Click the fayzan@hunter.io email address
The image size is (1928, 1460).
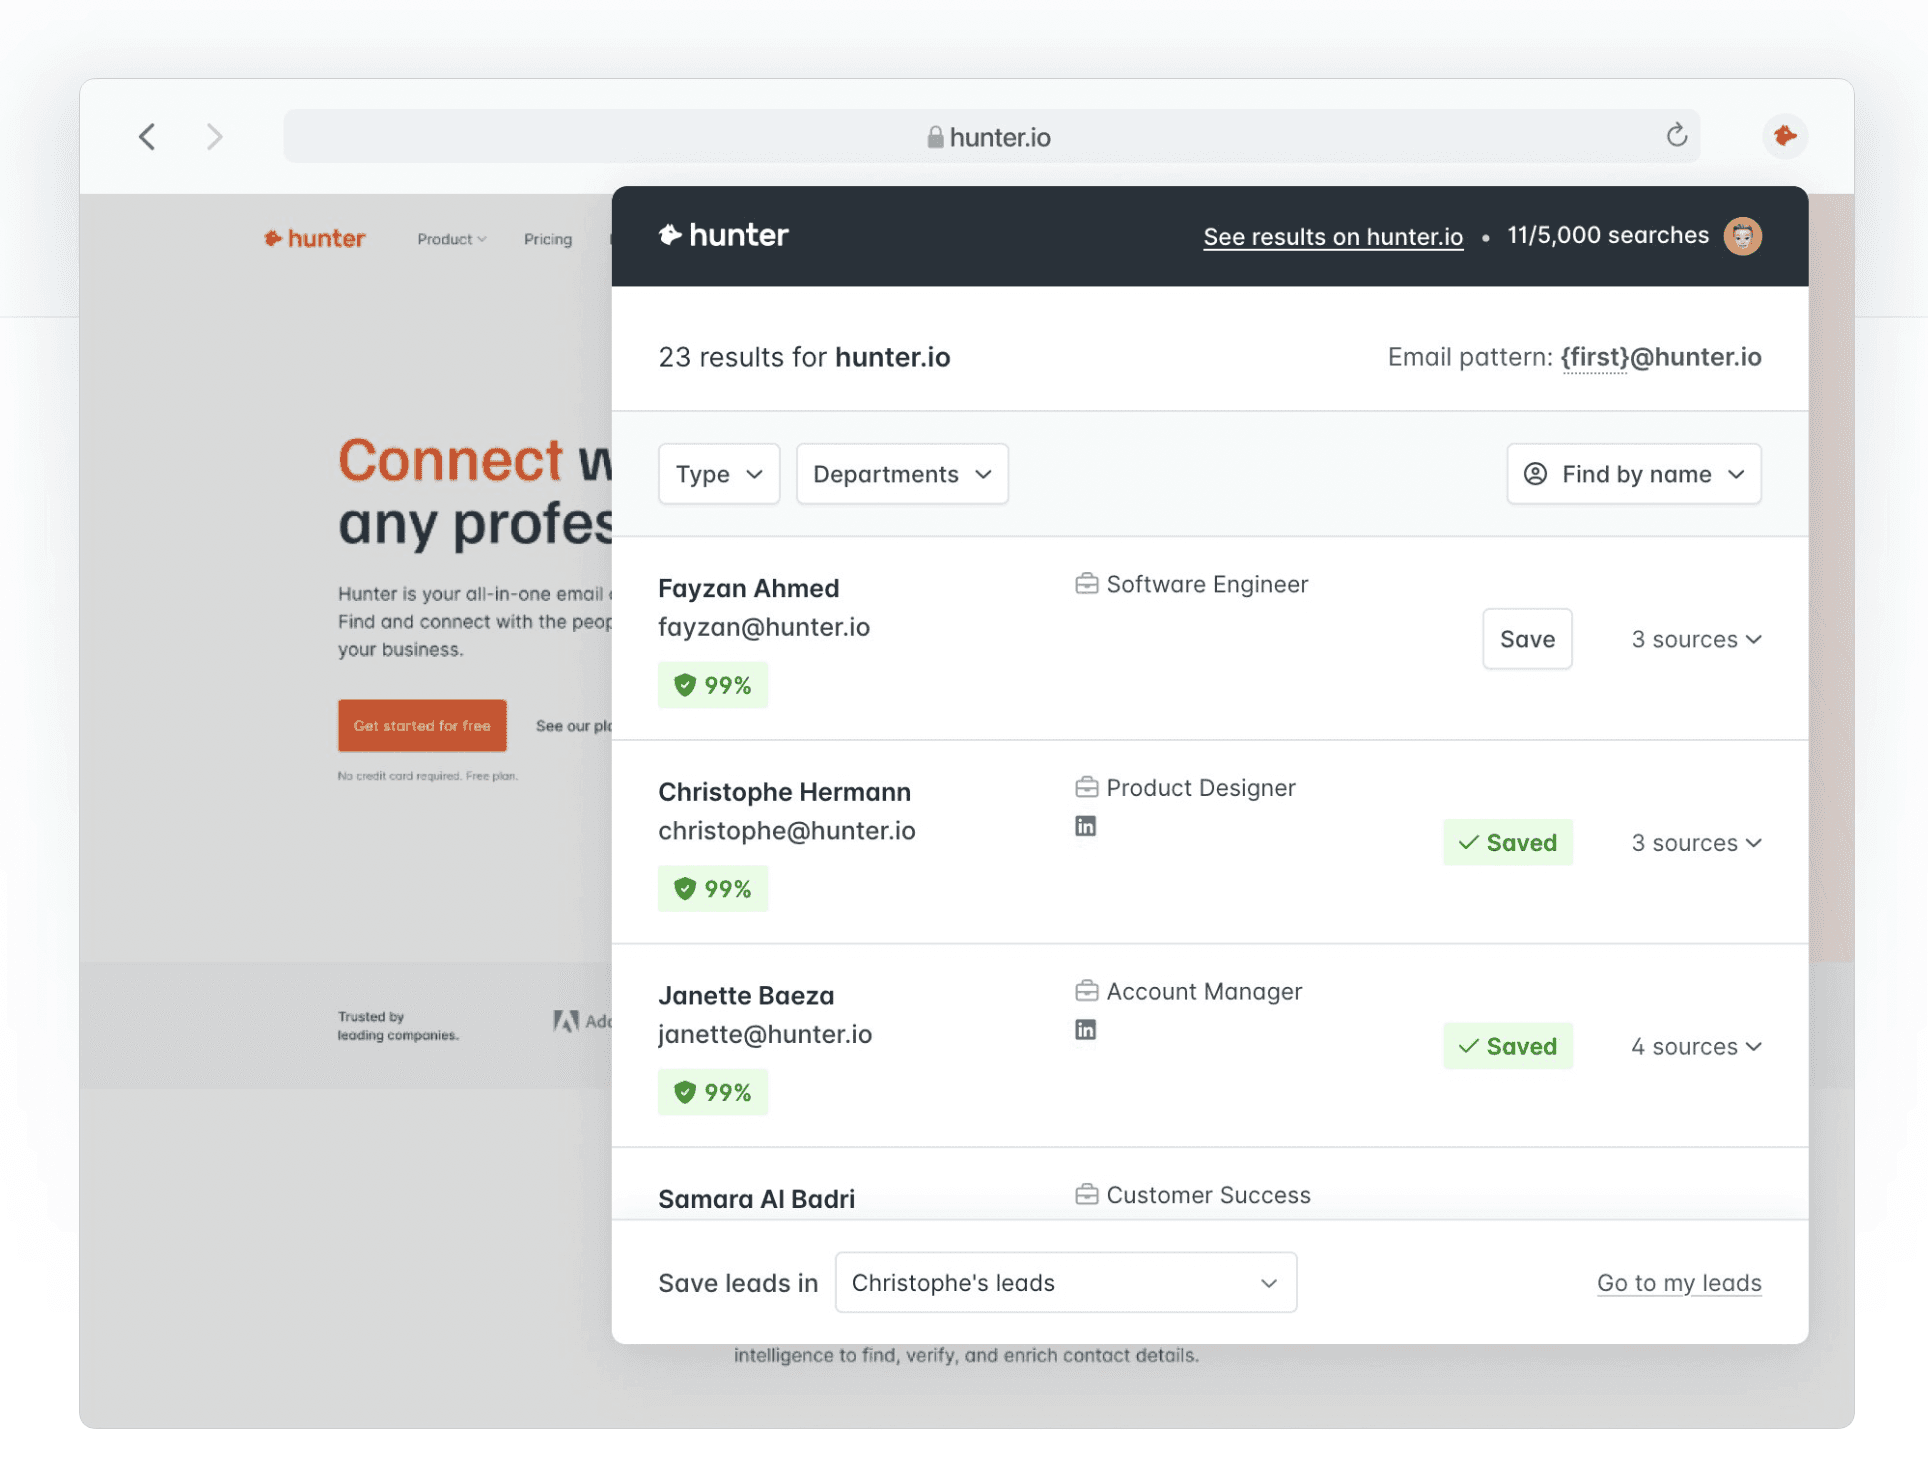(x=764, y=627)
